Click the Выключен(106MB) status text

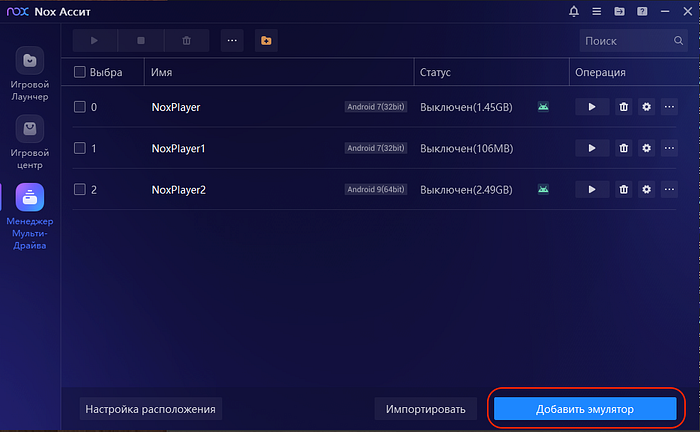tap(467, 148)
